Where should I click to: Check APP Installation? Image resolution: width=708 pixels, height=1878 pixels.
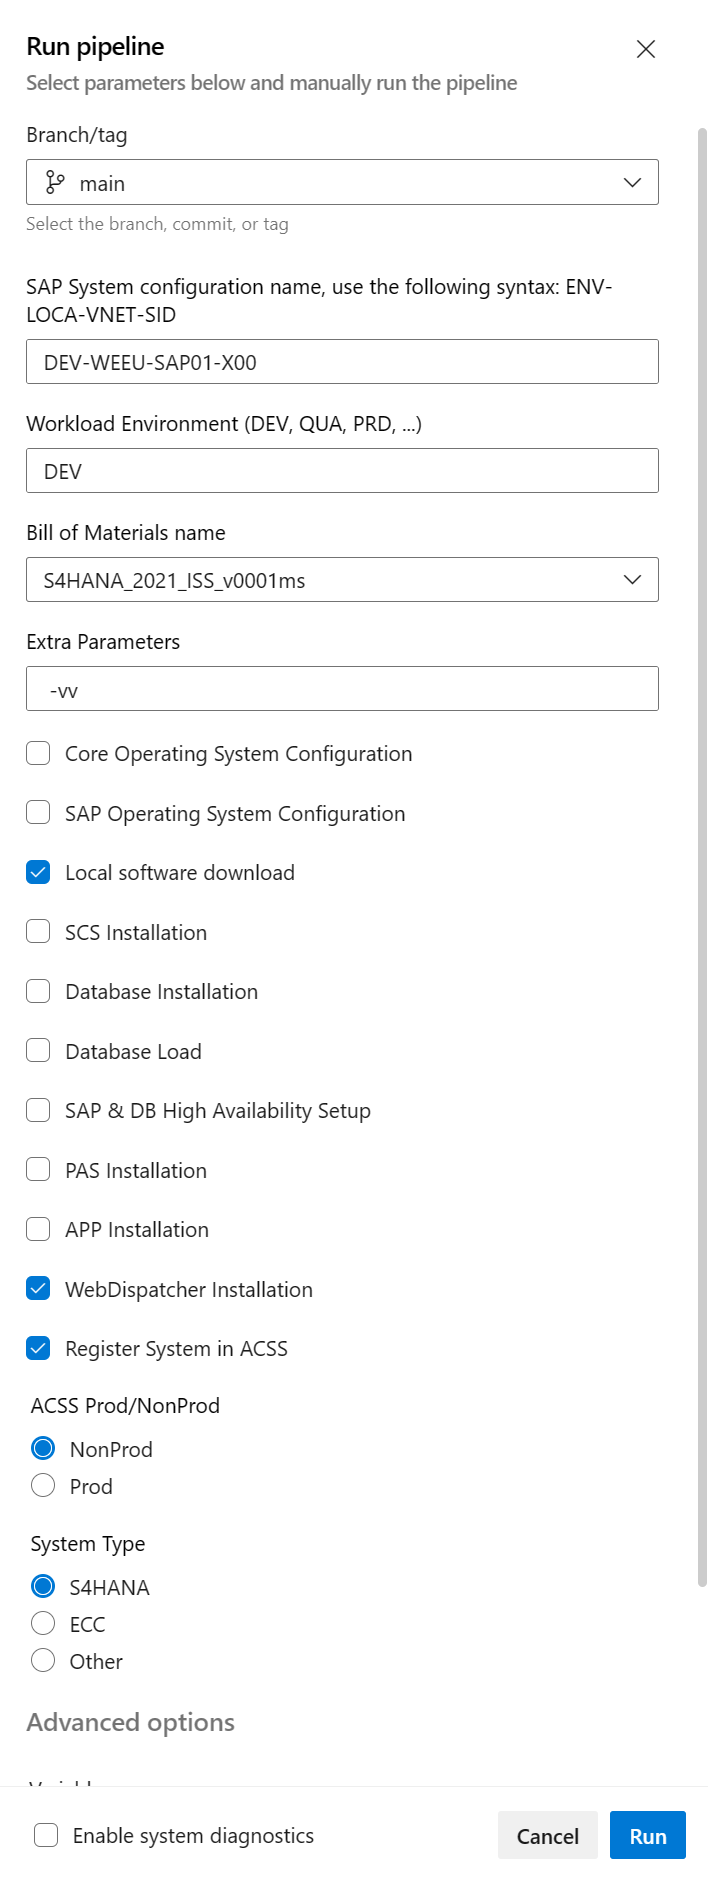pos(37,1228)
